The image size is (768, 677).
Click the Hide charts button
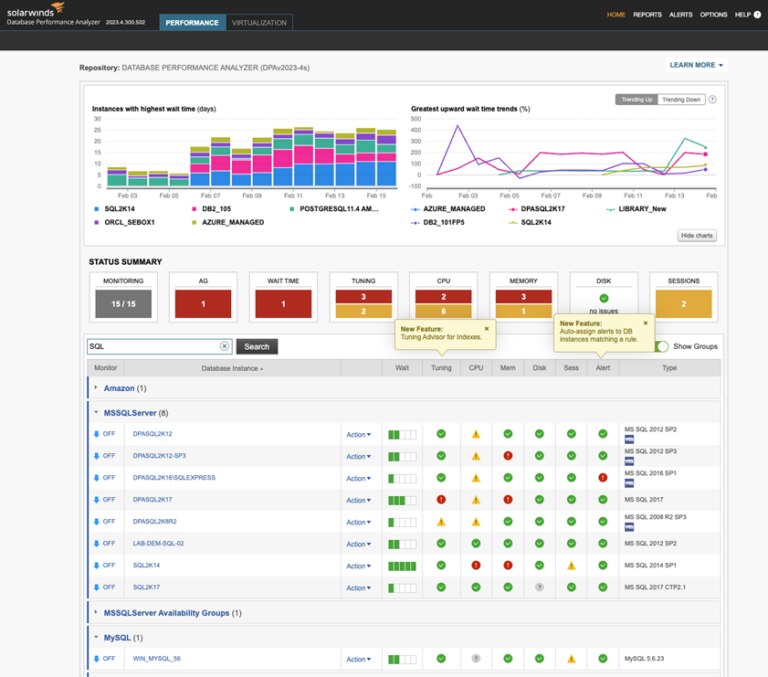(696, 236)
